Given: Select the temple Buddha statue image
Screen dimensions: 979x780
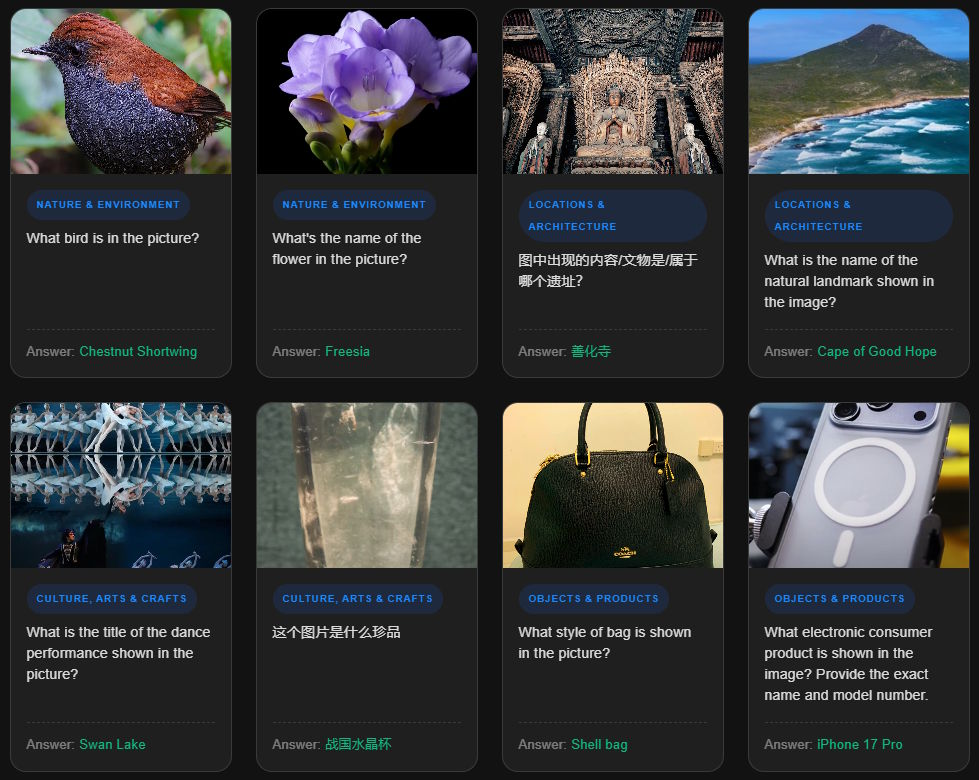Looking at the screenshot, I should tap(613, 92).
